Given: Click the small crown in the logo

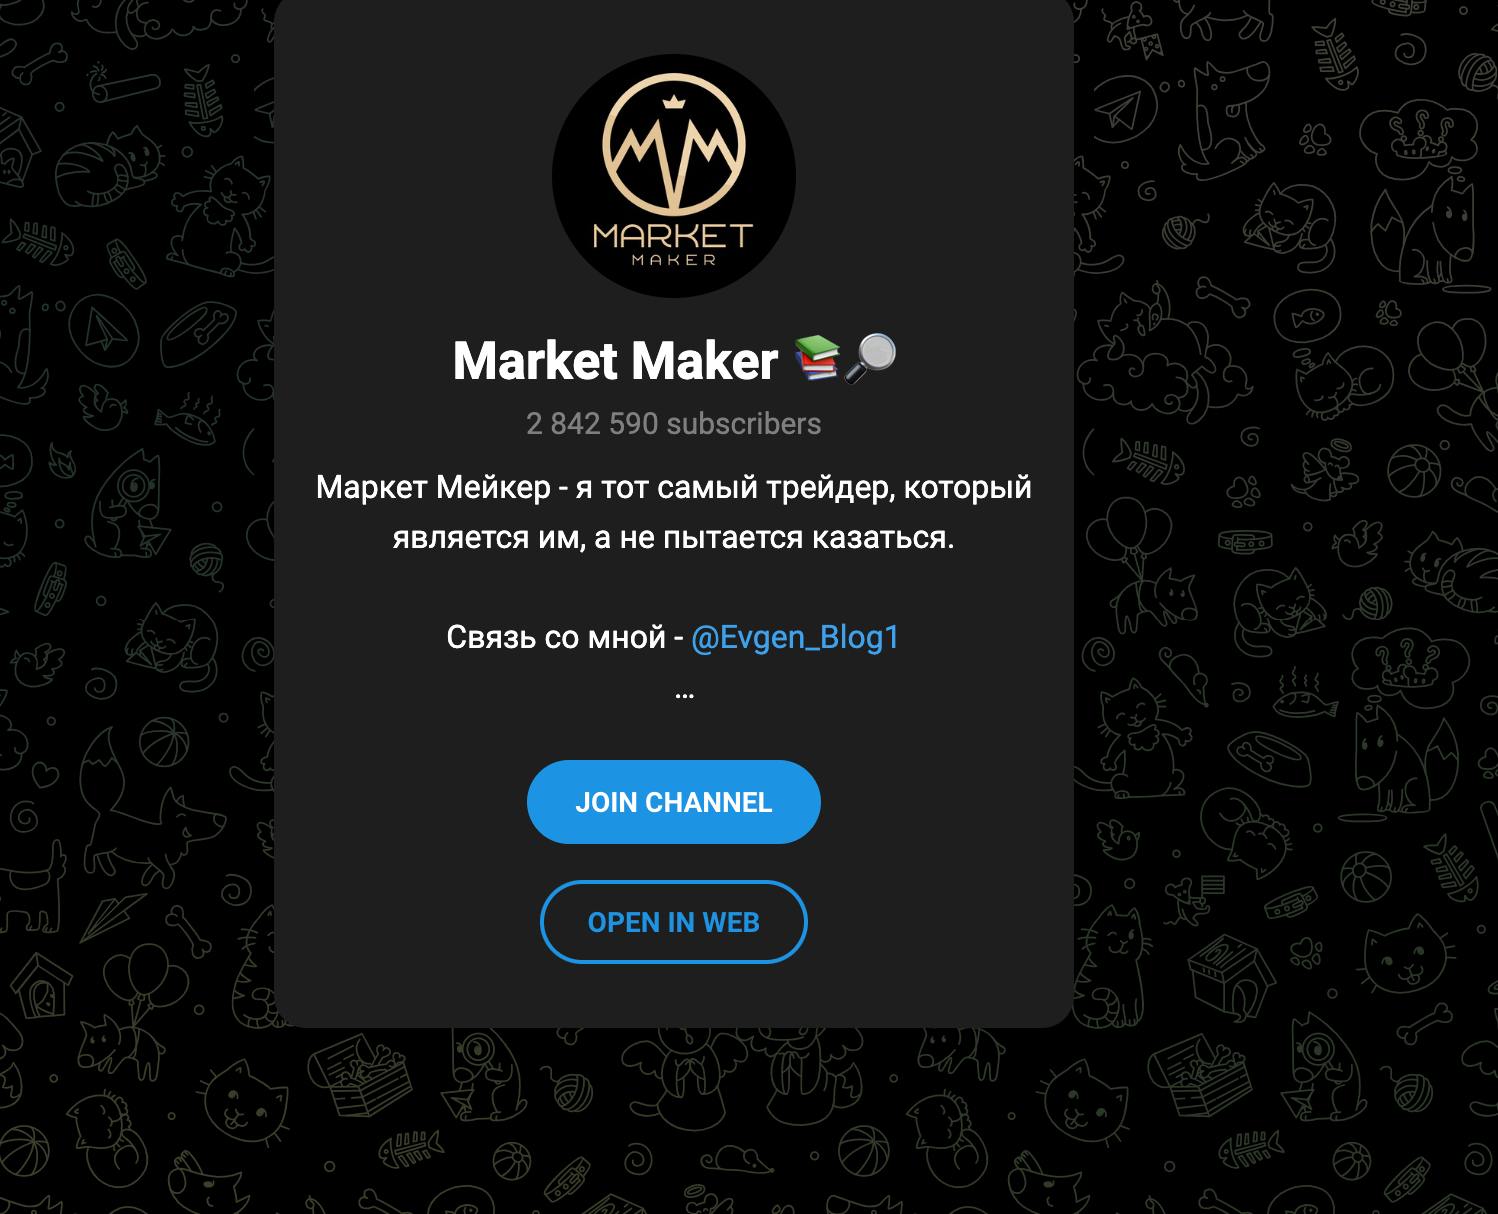Looking at the screenshot, I should [674, 100].
